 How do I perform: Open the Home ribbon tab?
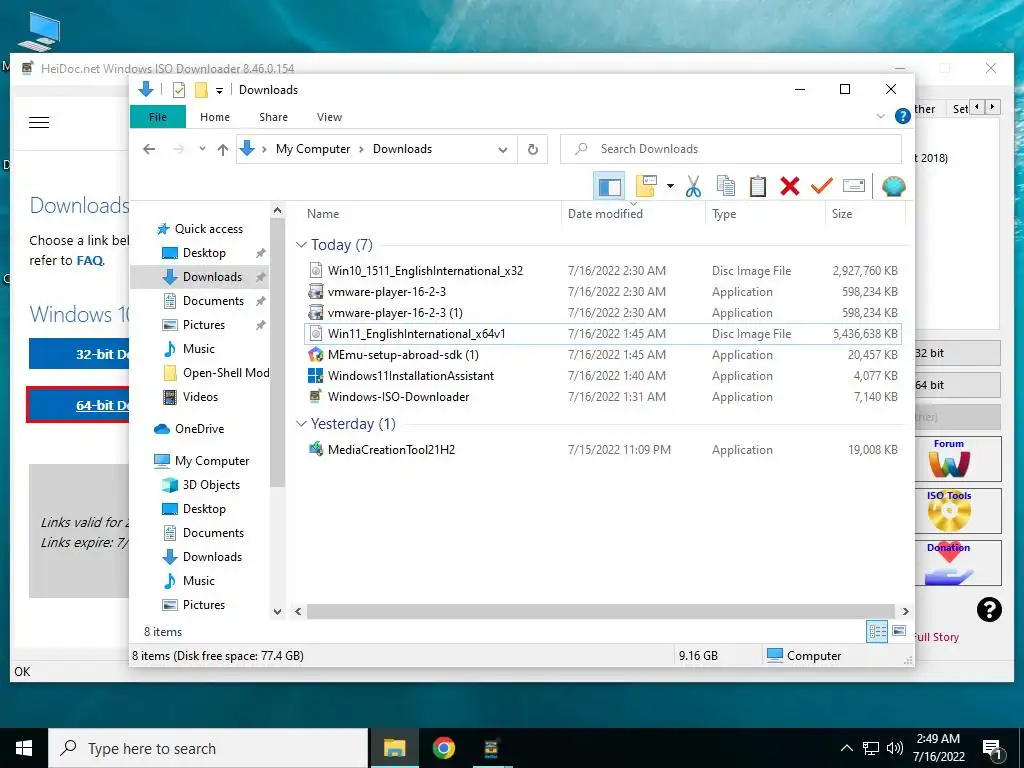pos(215,117)
